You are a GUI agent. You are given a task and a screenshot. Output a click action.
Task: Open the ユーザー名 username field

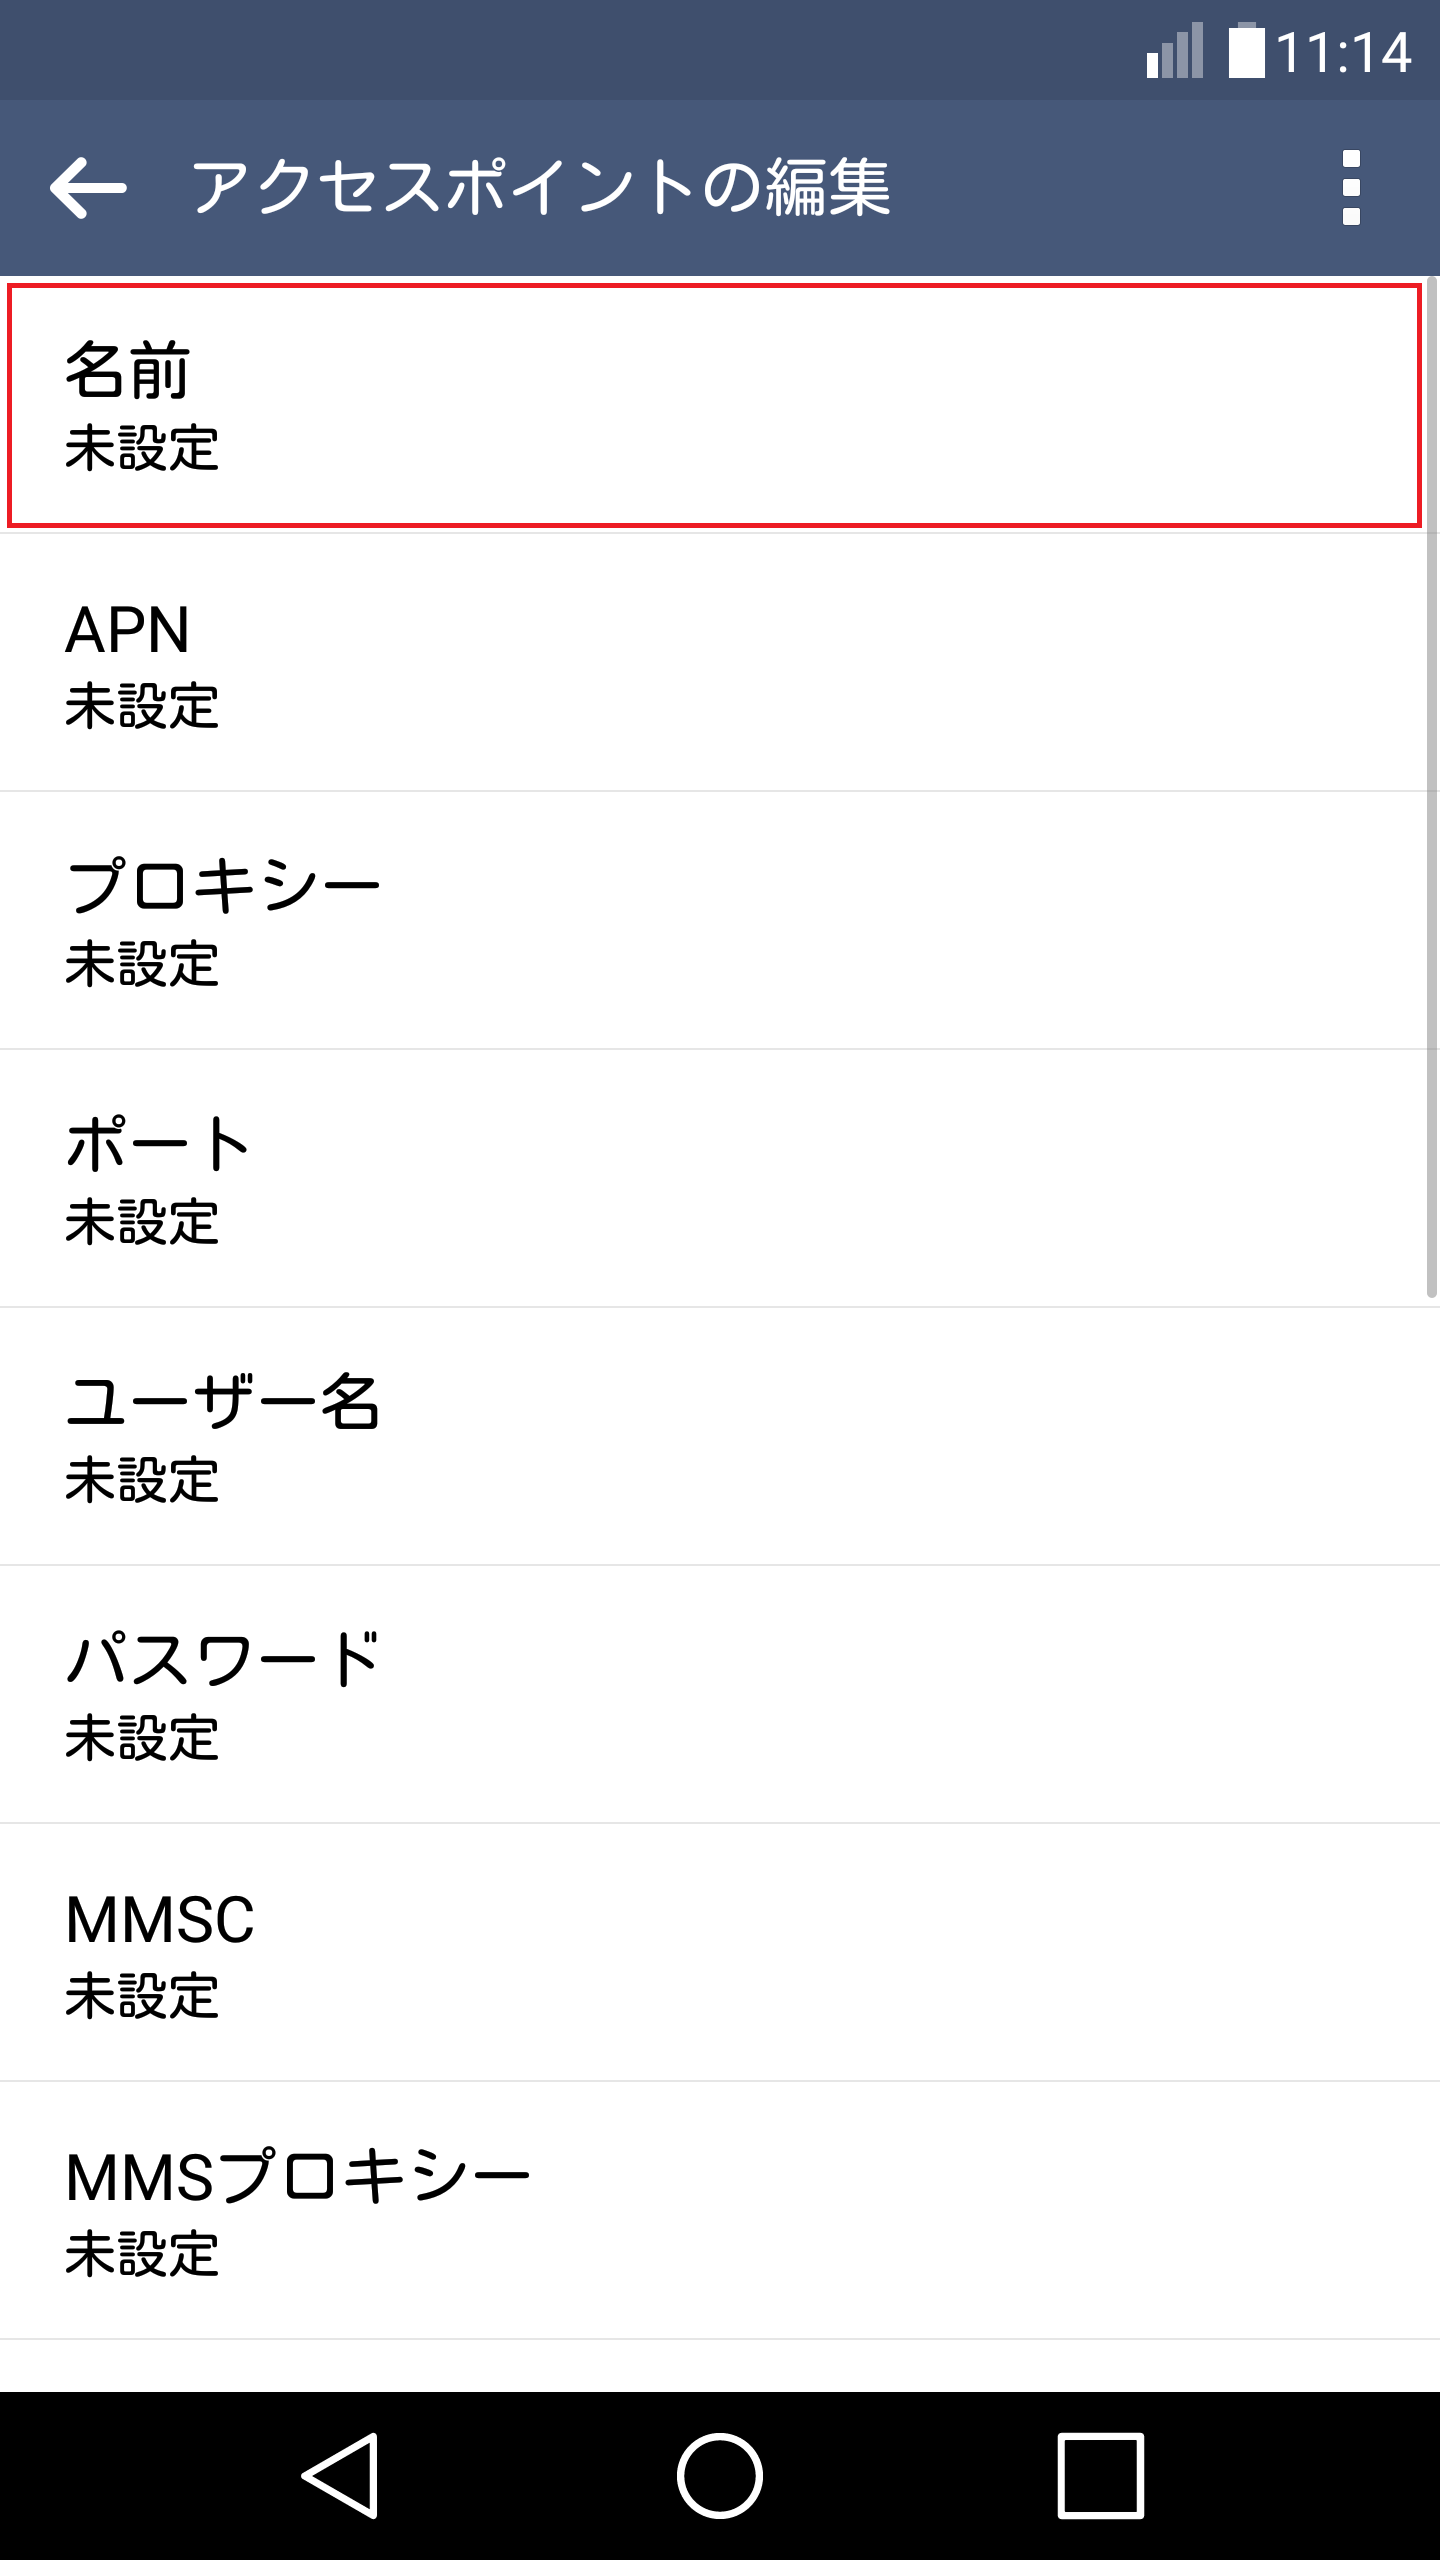coord(714,1436)
